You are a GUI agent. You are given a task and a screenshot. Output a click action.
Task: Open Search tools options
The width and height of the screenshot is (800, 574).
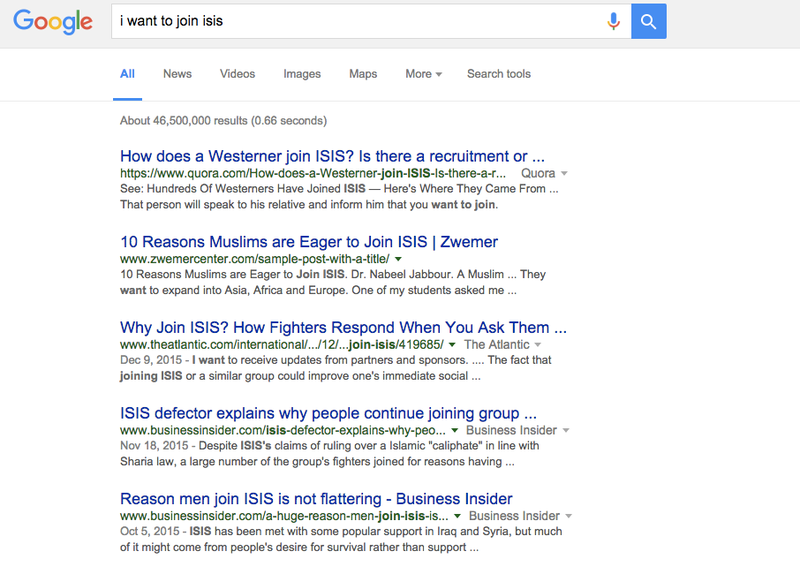[499, 74]
